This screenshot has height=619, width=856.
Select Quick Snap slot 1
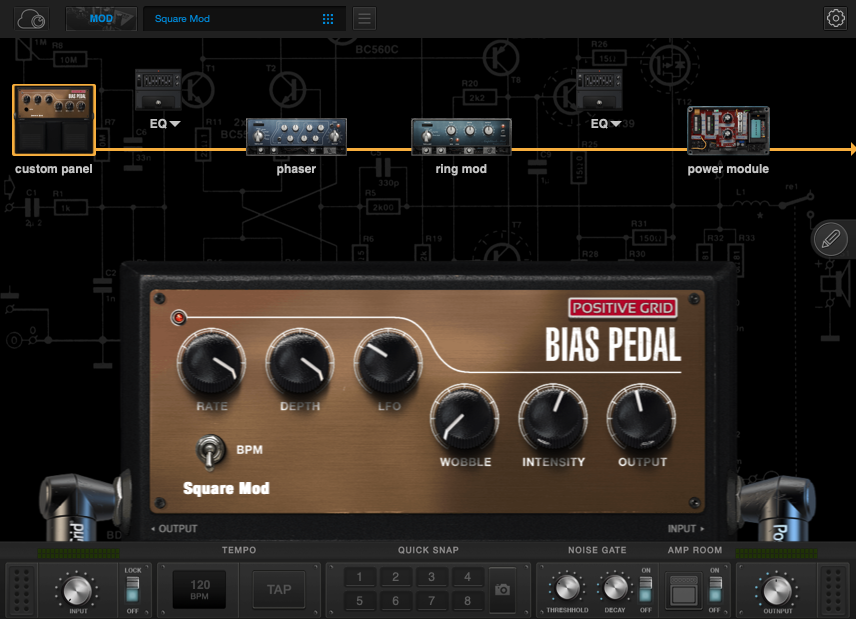pos(359,577)
